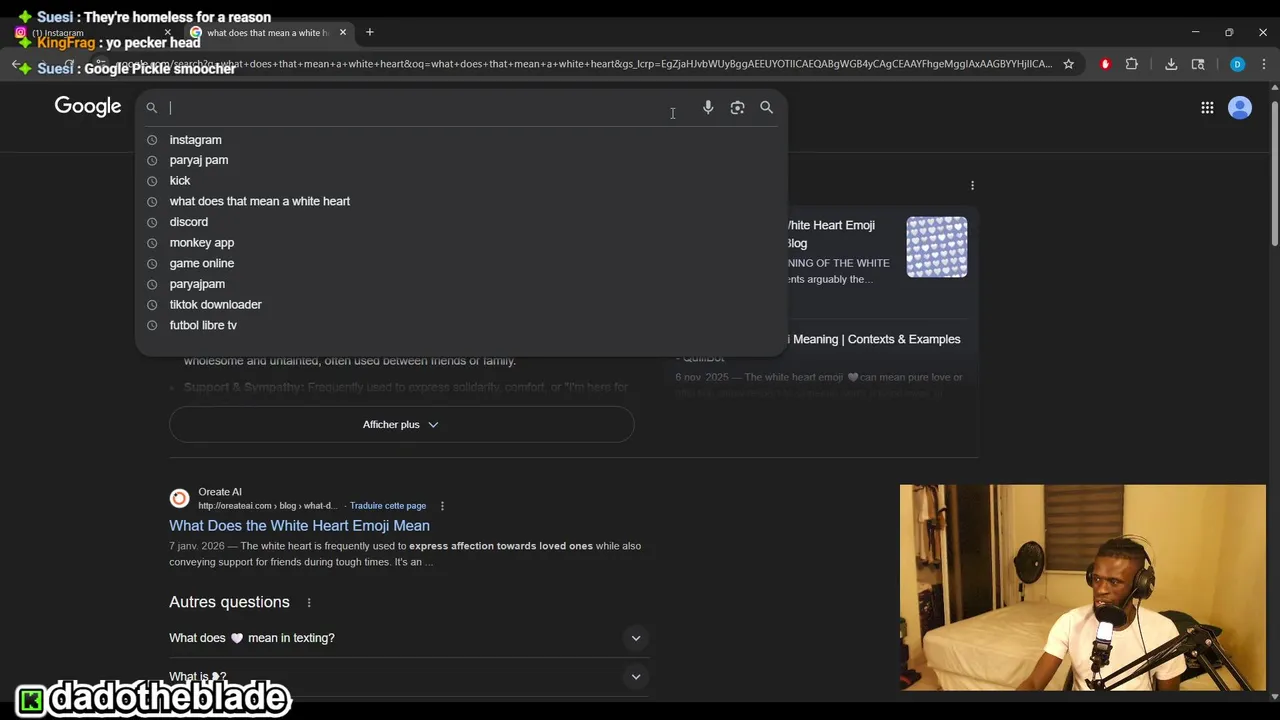
Task: Click 'Traduire cette page' link
Action: [388, 506]
